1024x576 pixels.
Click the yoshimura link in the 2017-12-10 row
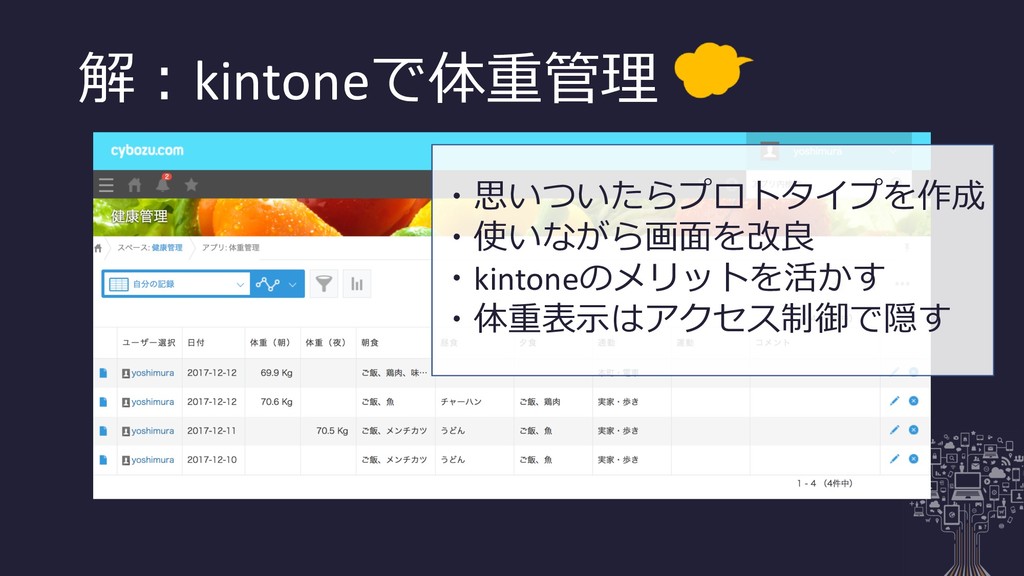pos(152,460)
